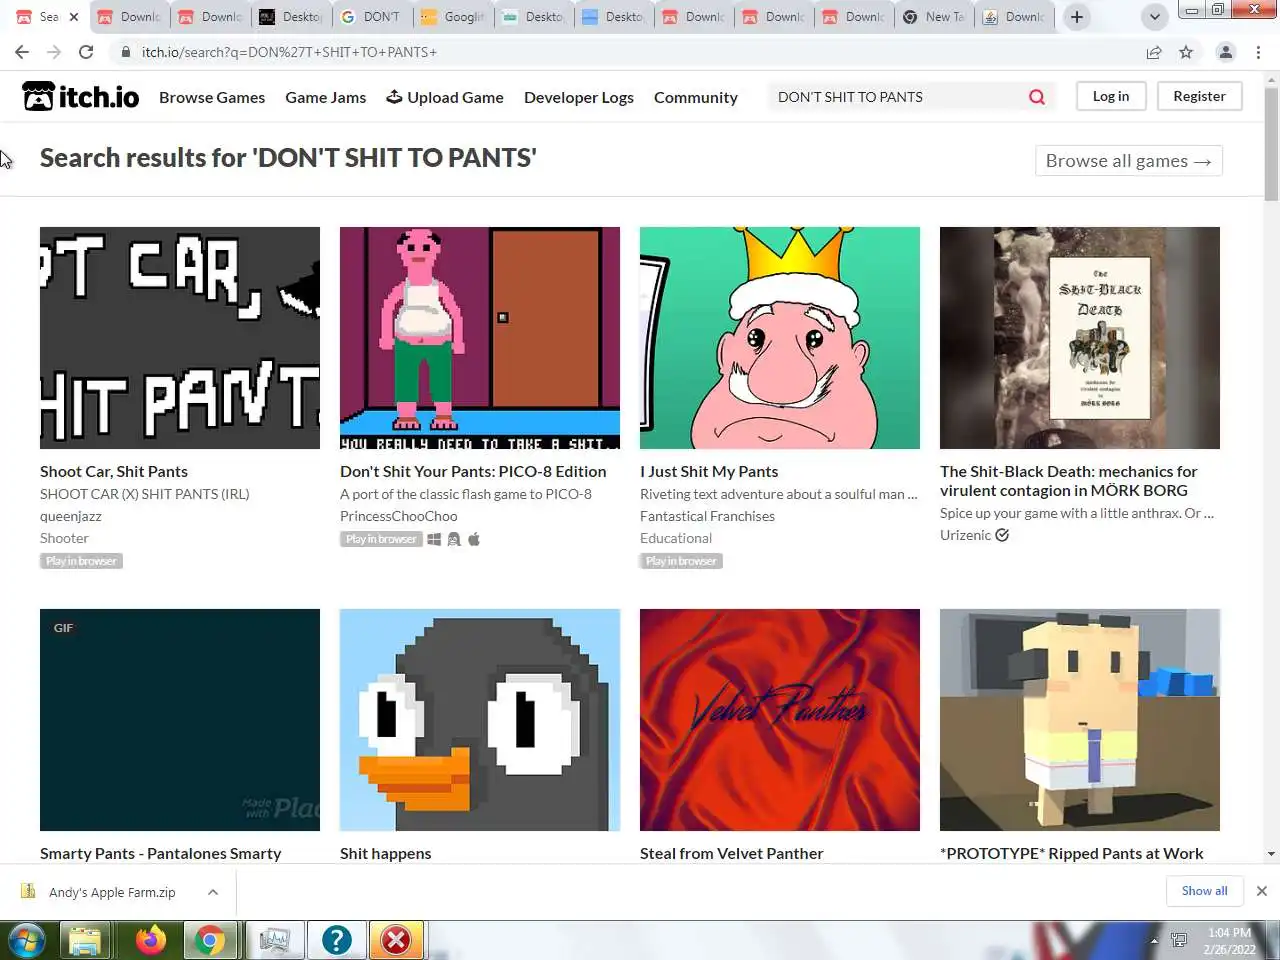Open Developer Logs
Screen dimensions: 1280x960
[x=579, y=97]
